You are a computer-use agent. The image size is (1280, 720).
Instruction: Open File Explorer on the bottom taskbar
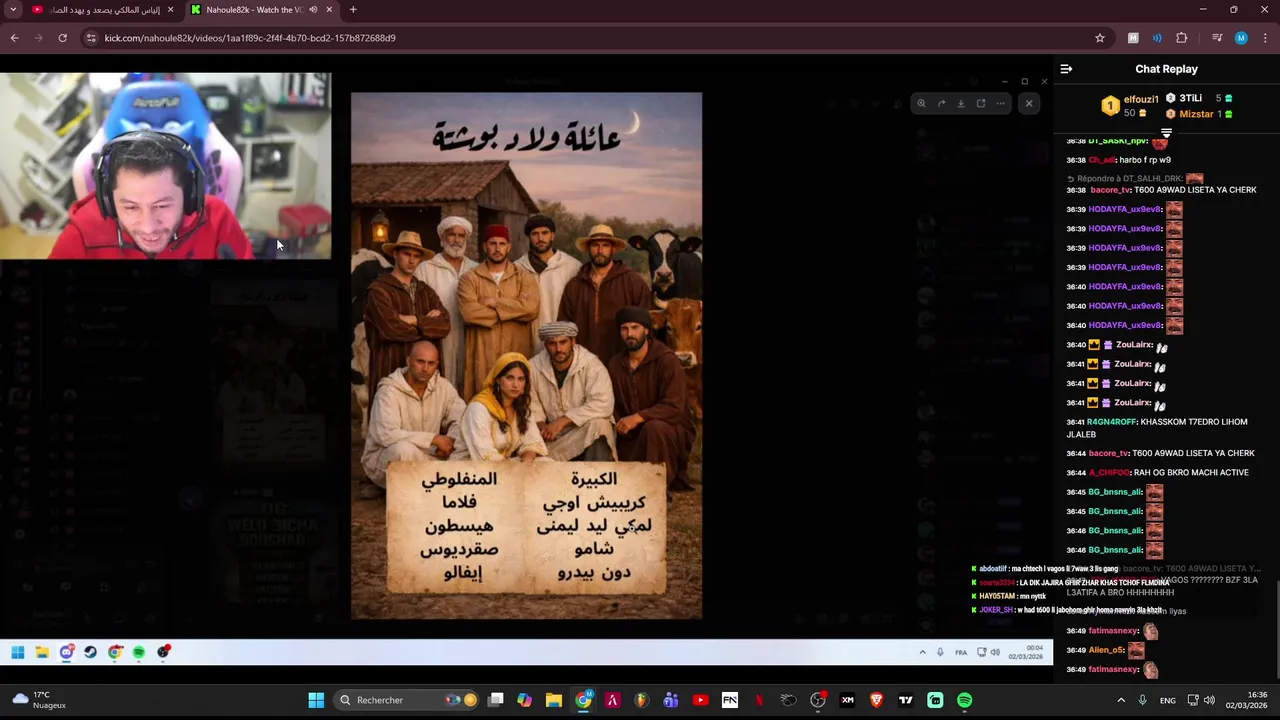554,700
